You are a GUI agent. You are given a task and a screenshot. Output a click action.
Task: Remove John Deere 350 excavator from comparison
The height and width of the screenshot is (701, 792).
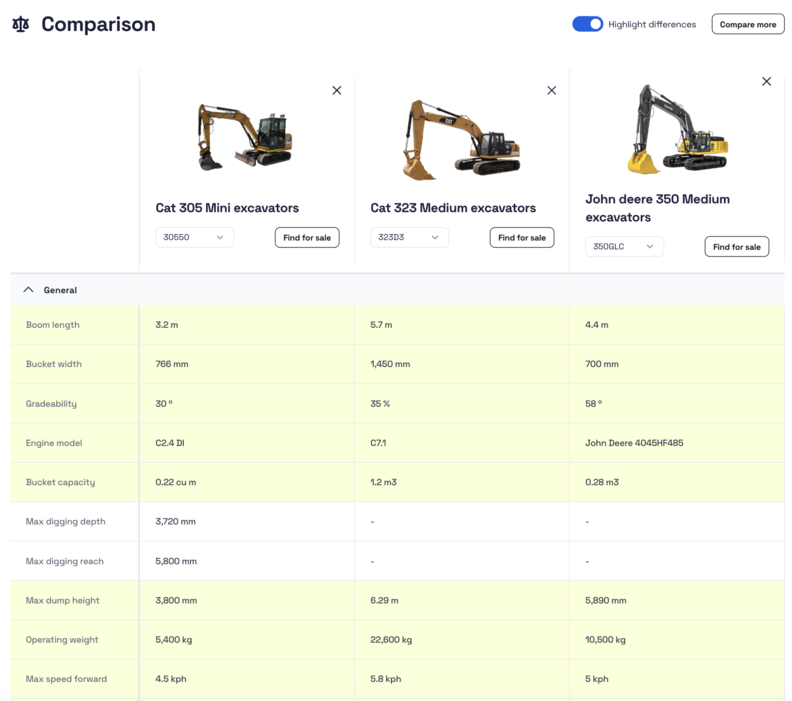pyautogui.click(x=766, y=81)
